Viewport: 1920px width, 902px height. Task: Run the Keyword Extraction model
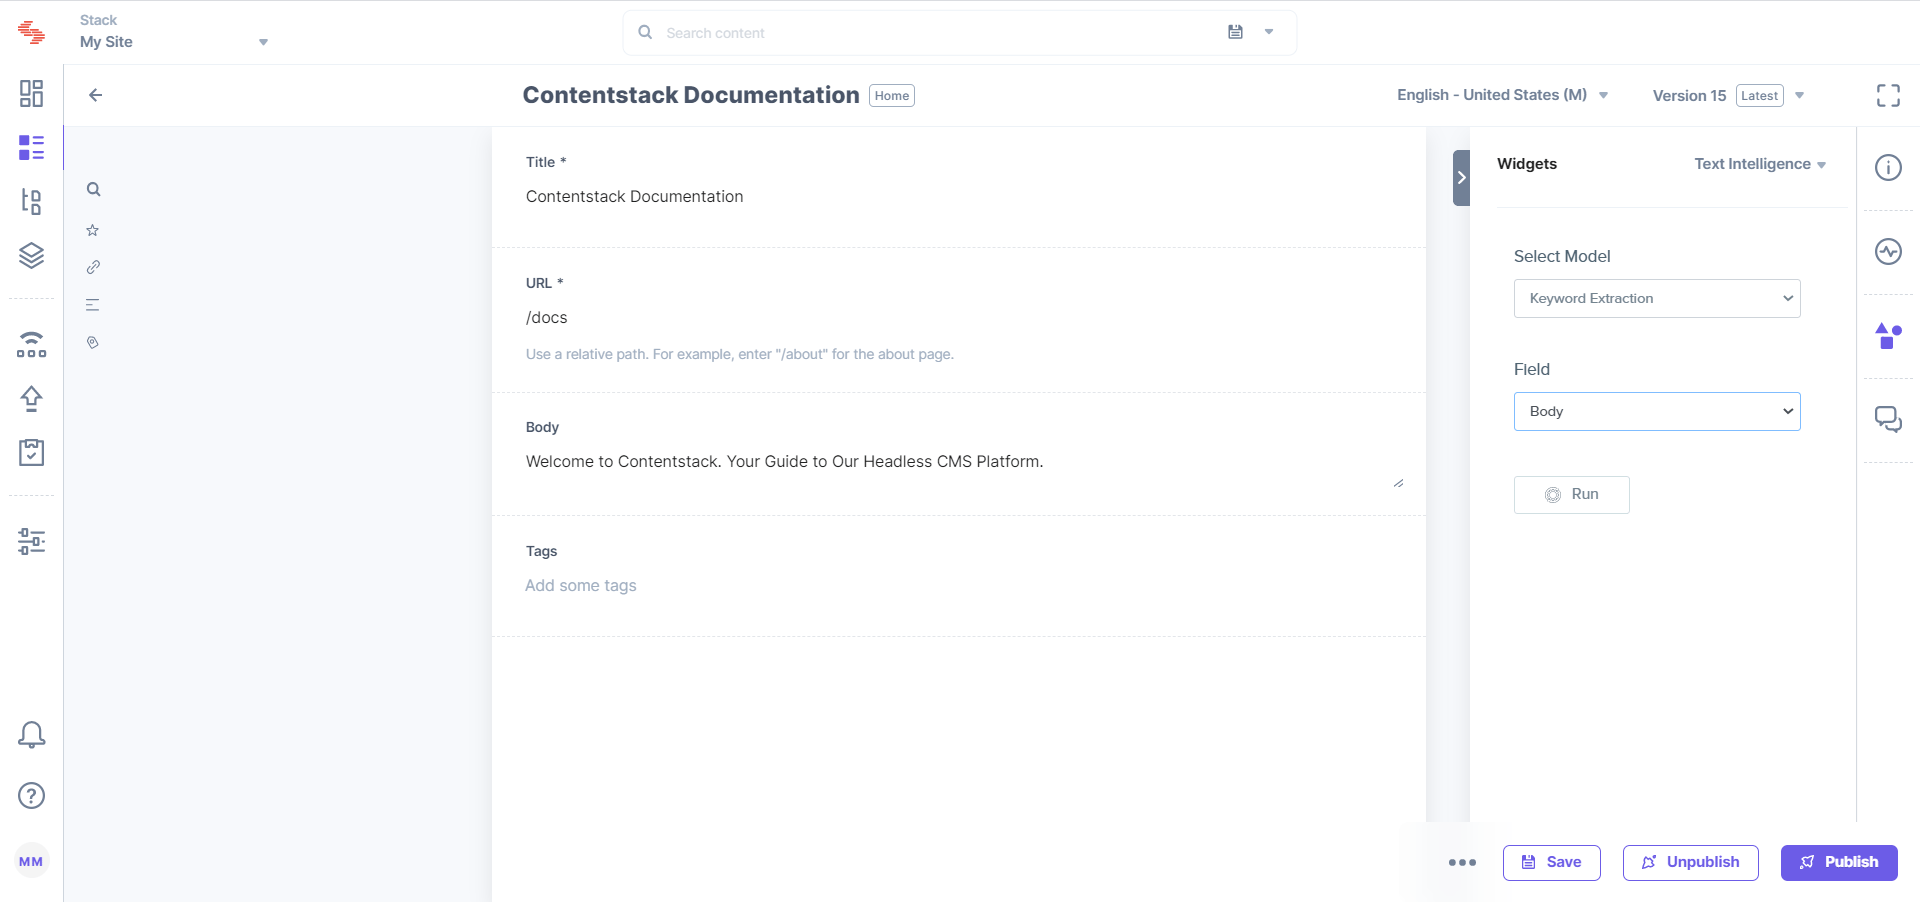point(1571,494)
